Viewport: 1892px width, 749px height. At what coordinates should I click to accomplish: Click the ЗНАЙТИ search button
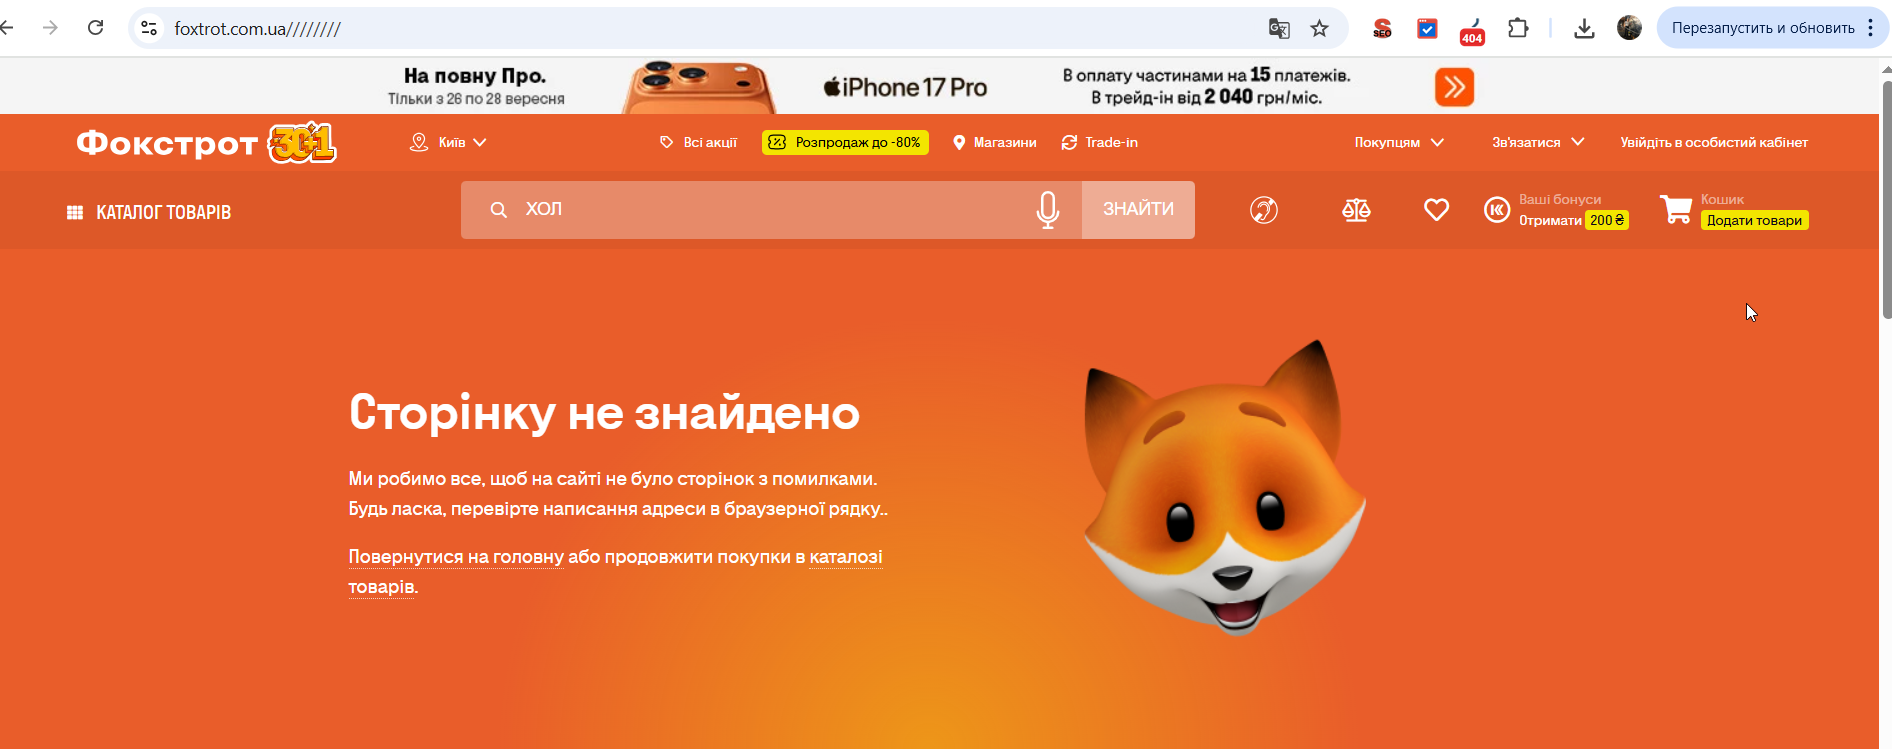click(x=1138, y=210)
